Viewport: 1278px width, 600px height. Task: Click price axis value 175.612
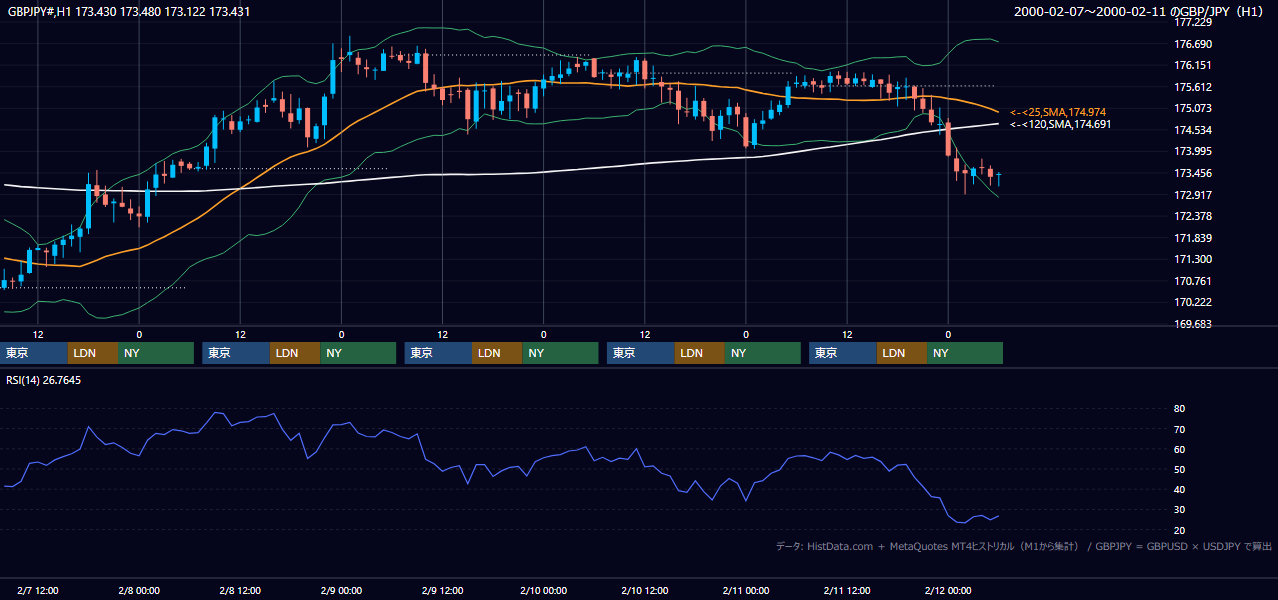(1193, 88)
